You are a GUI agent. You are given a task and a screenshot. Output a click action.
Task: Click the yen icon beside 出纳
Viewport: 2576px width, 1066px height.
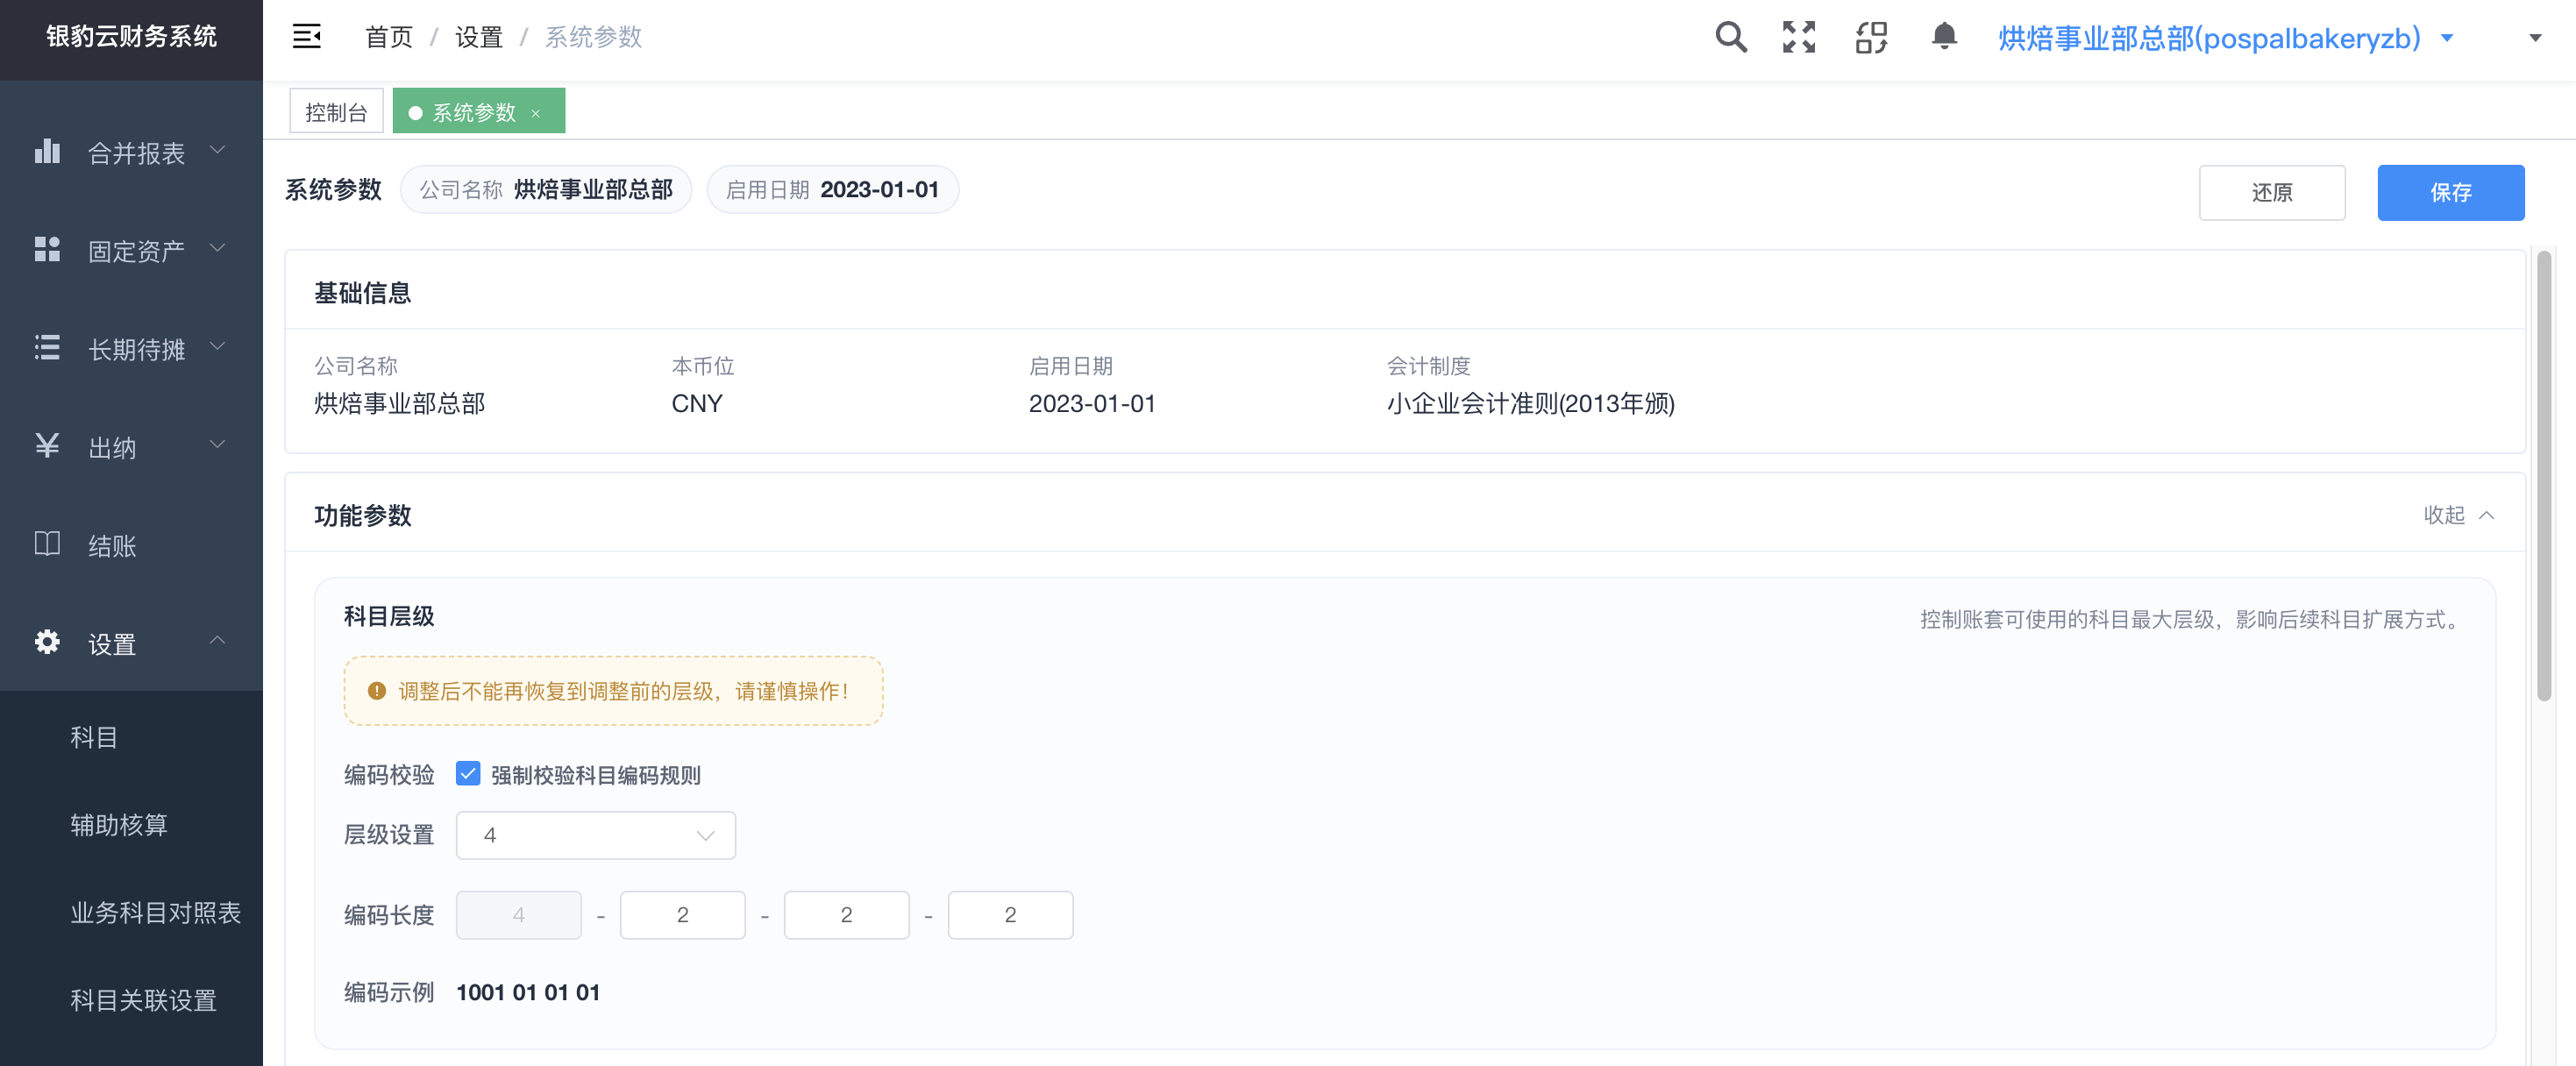click(x=47, y=445)
